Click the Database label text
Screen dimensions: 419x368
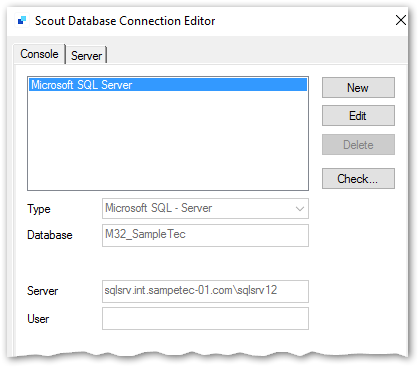click(x=50, y=235)
